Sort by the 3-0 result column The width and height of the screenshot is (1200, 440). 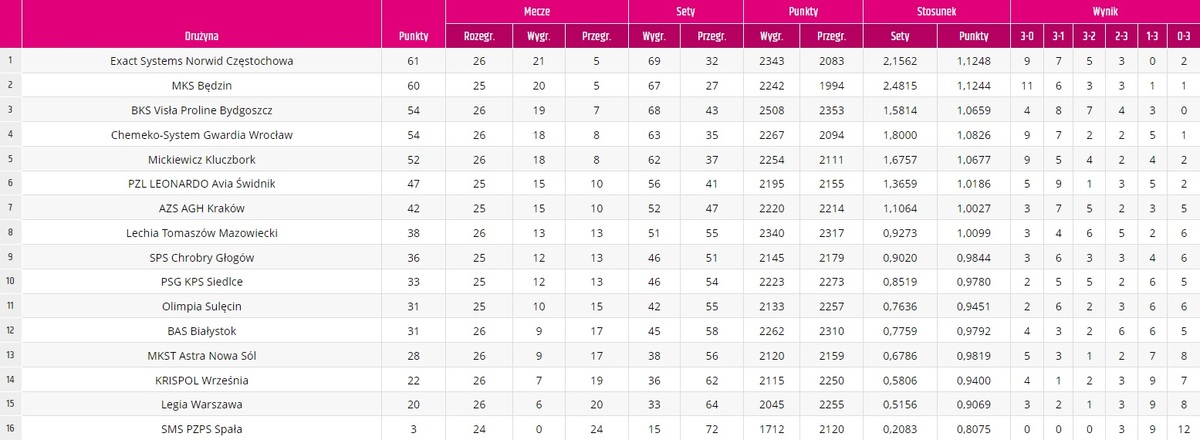1026,36
